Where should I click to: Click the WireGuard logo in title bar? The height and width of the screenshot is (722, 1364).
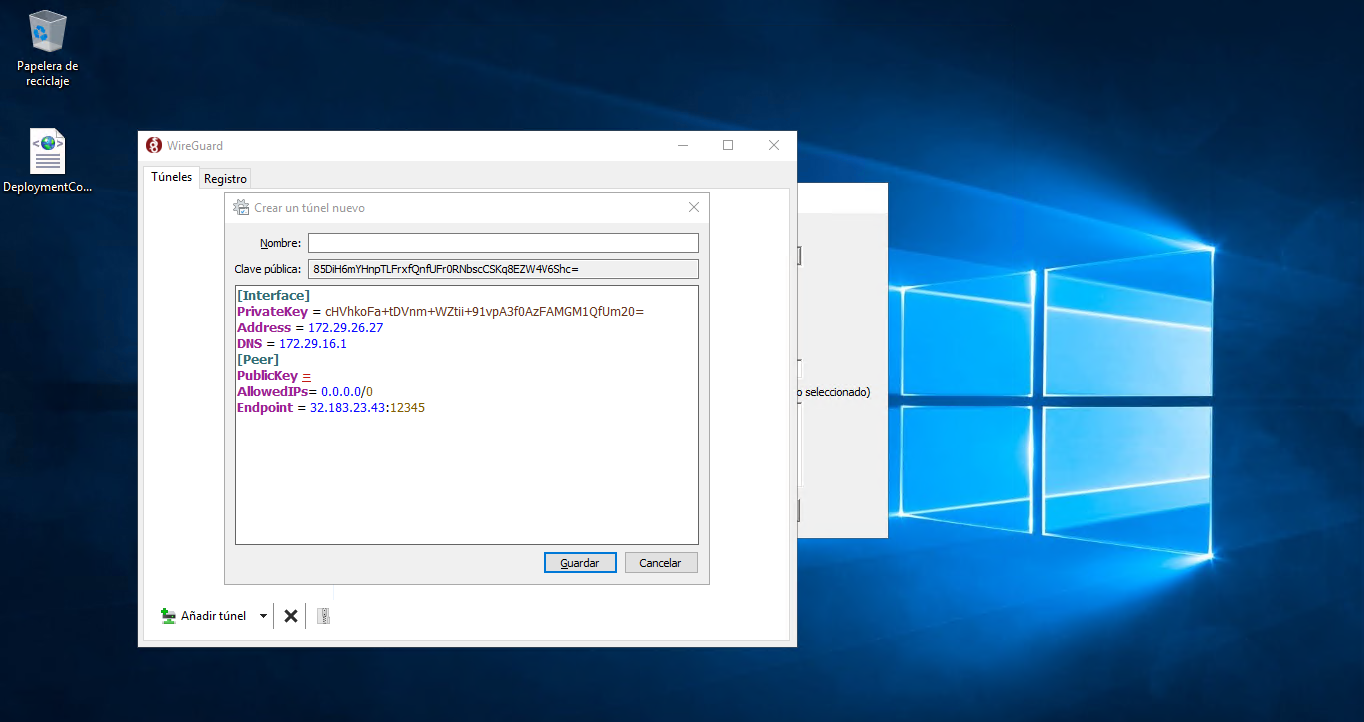(154, 145)
